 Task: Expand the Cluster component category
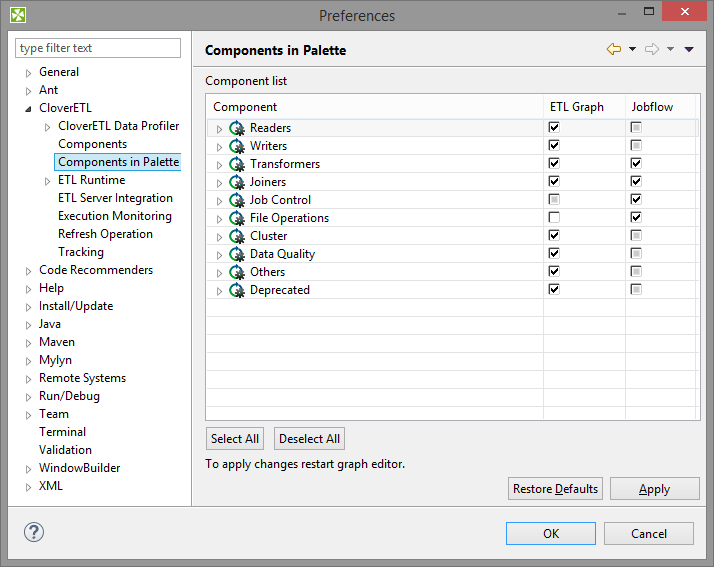tap(219, 237)
